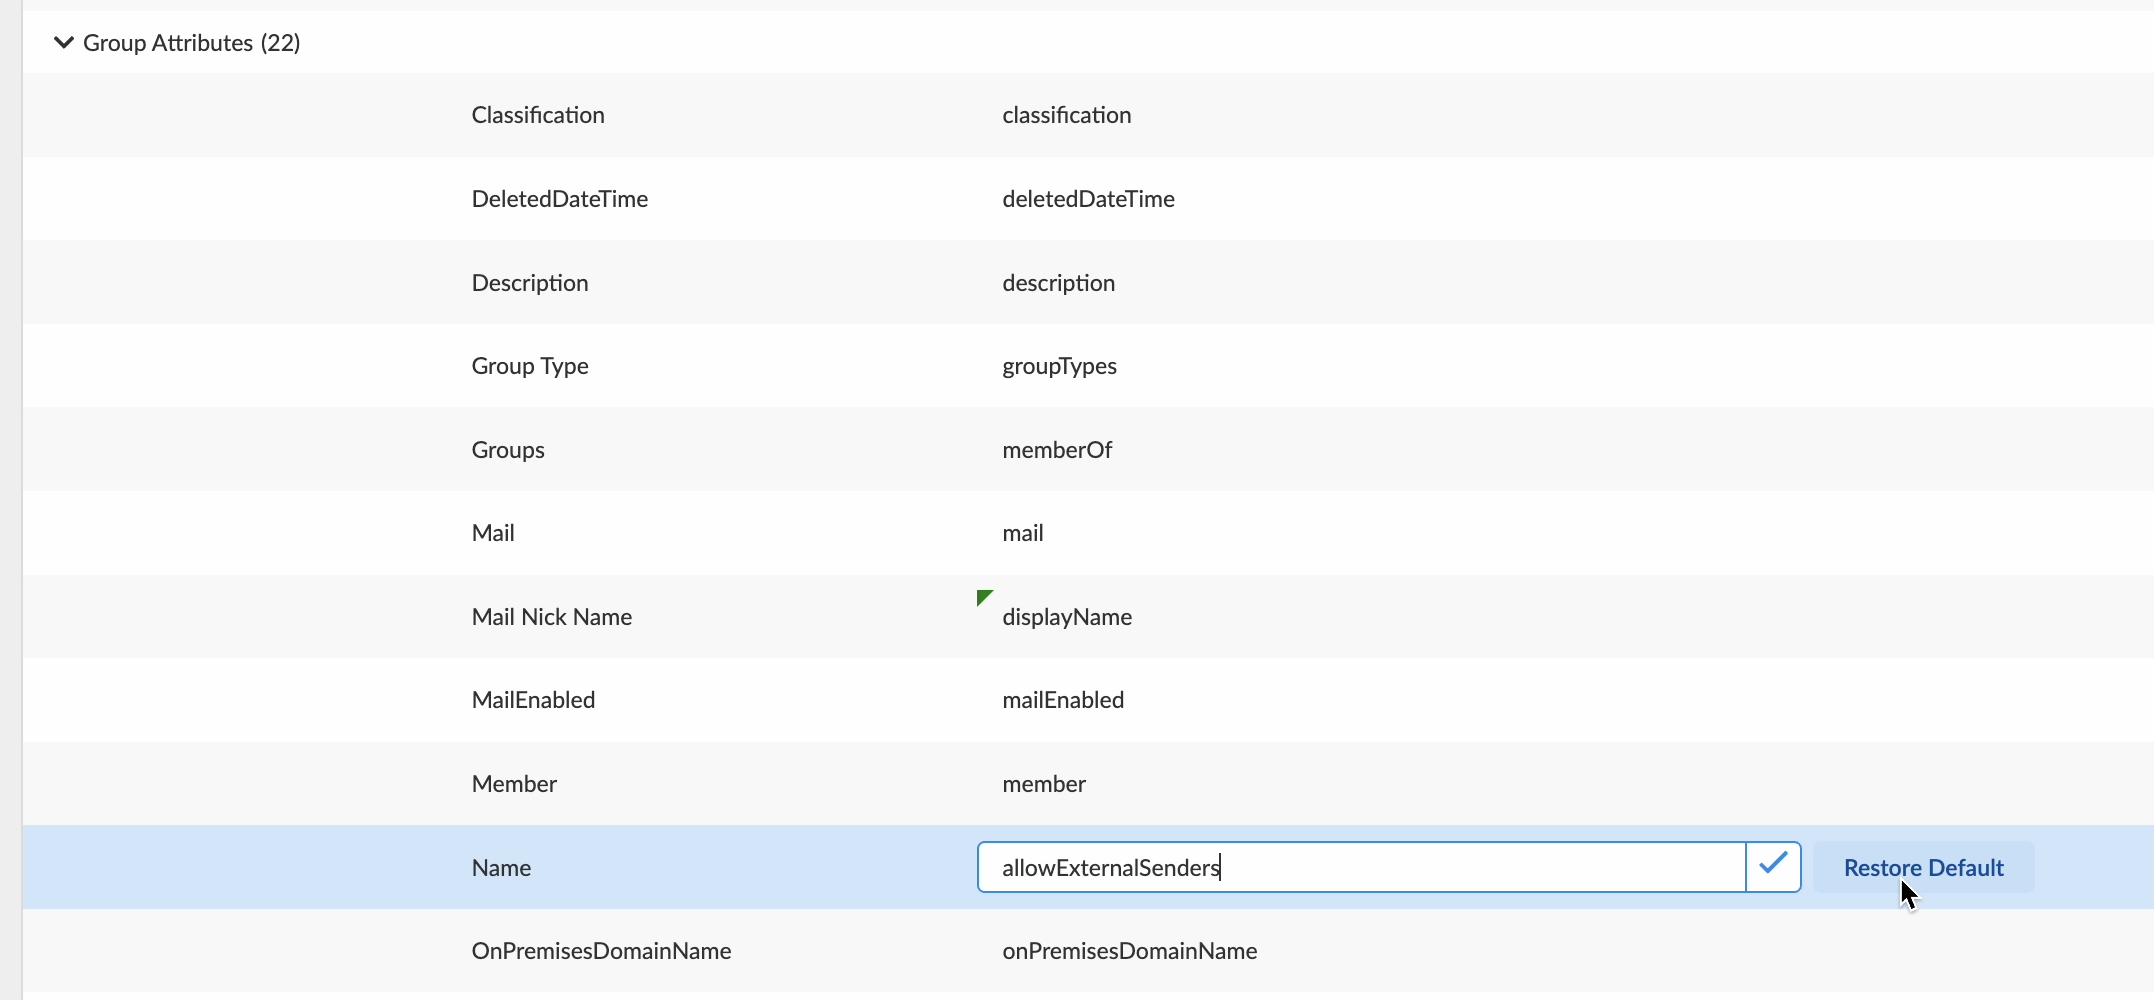Click the green modified marker beside displayName

[984, 598]
